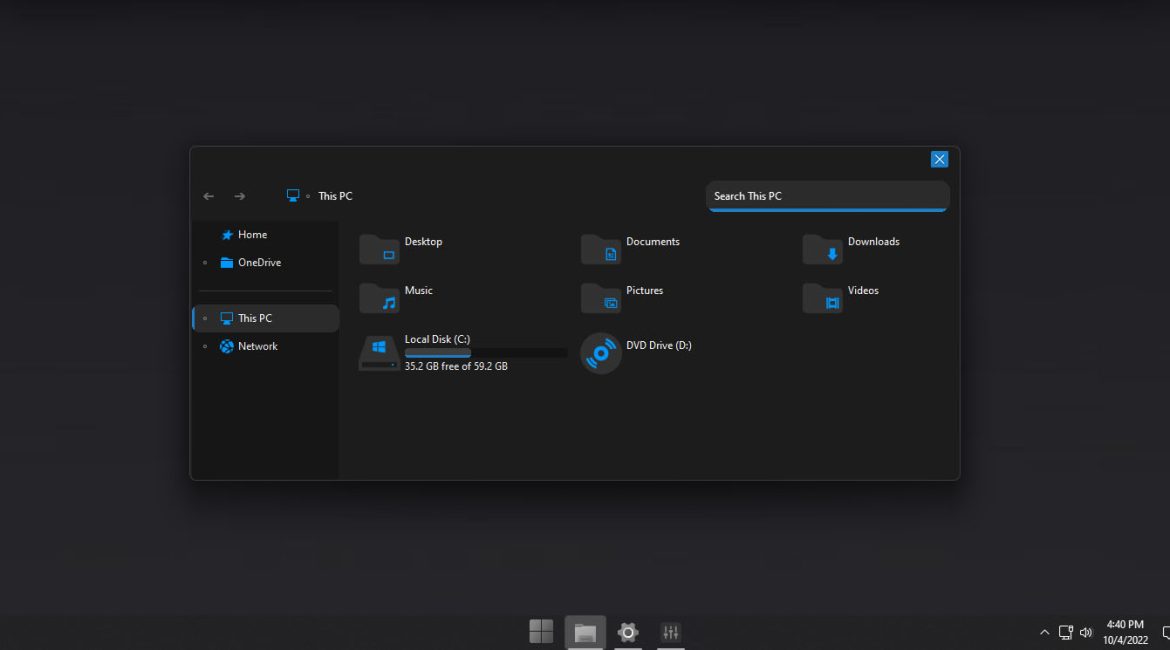The width and height of the screenshot is (1170, 650).
Task: Open the Desktop folder icon
Action: coord(379,250)
